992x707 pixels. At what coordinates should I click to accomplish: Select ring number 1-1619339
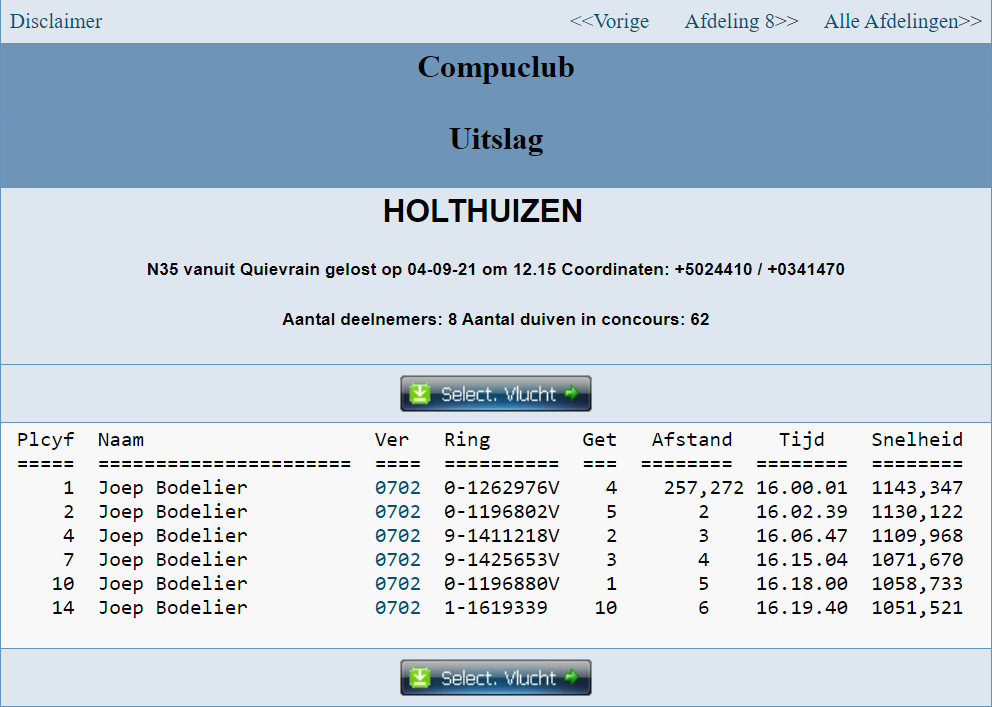click(496, 608)
